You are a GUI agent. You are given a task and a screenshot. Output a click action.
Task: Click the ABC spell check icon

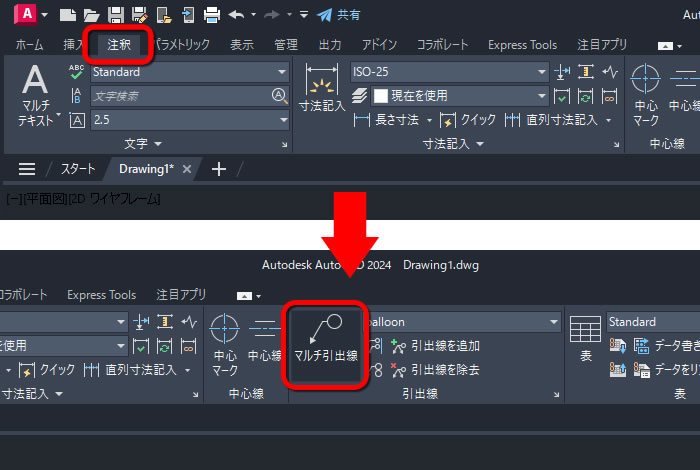pyautogui.click(x=76, y=72)
